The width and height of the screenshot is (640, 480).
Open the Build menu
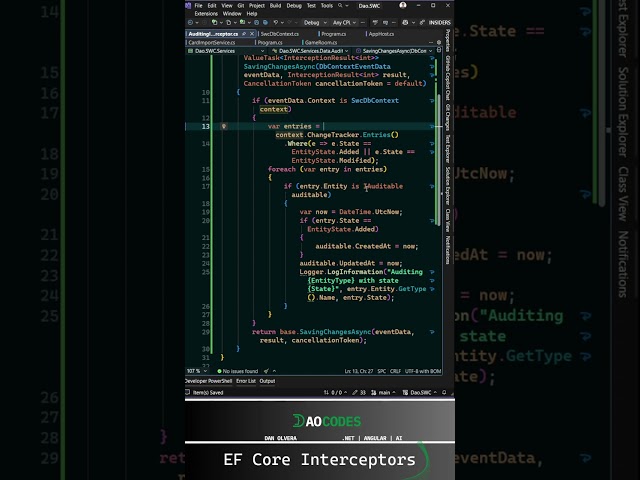pyautogui.click(x=276, y=6)
